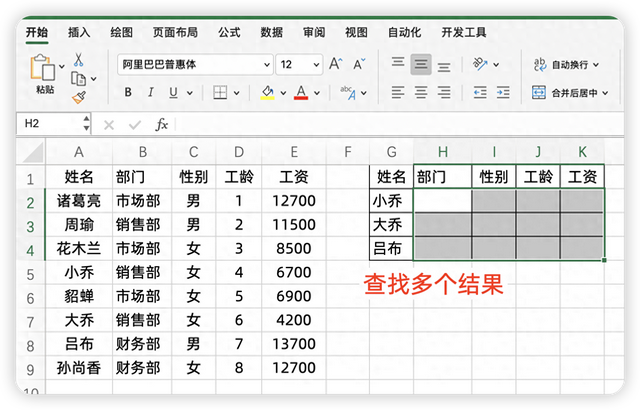The image size is (640, 410).
Task: Open the font size 12 dropdown
Action: 316,64
